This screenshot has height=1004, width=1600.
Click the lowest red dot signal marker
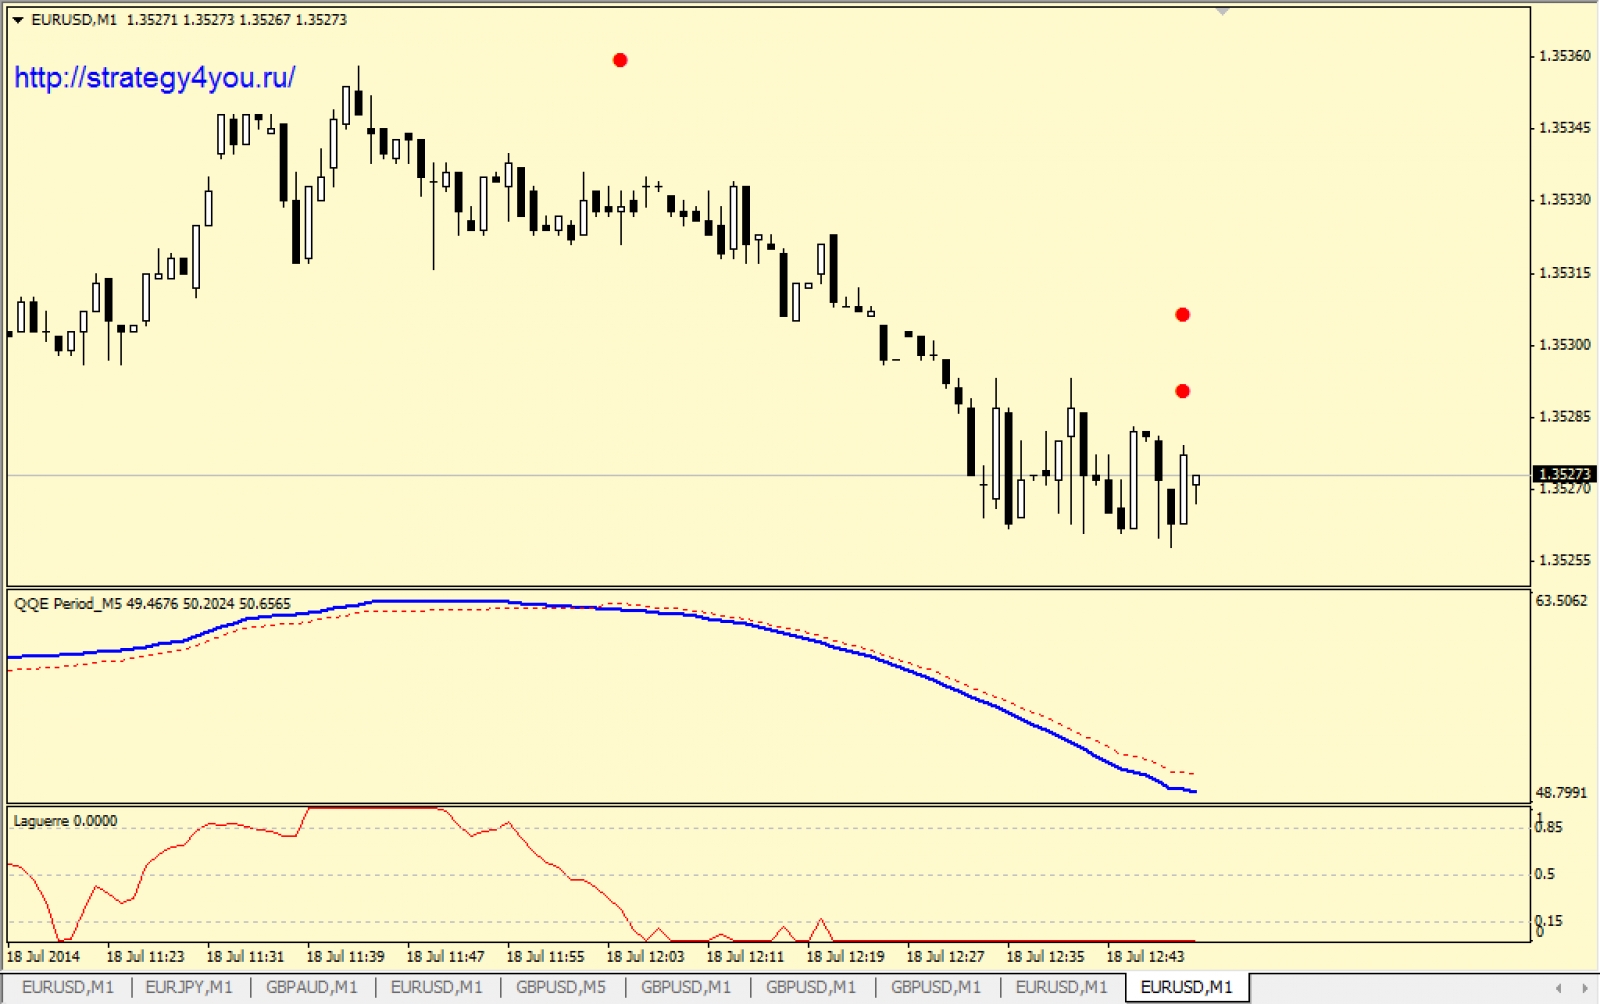1182,391
